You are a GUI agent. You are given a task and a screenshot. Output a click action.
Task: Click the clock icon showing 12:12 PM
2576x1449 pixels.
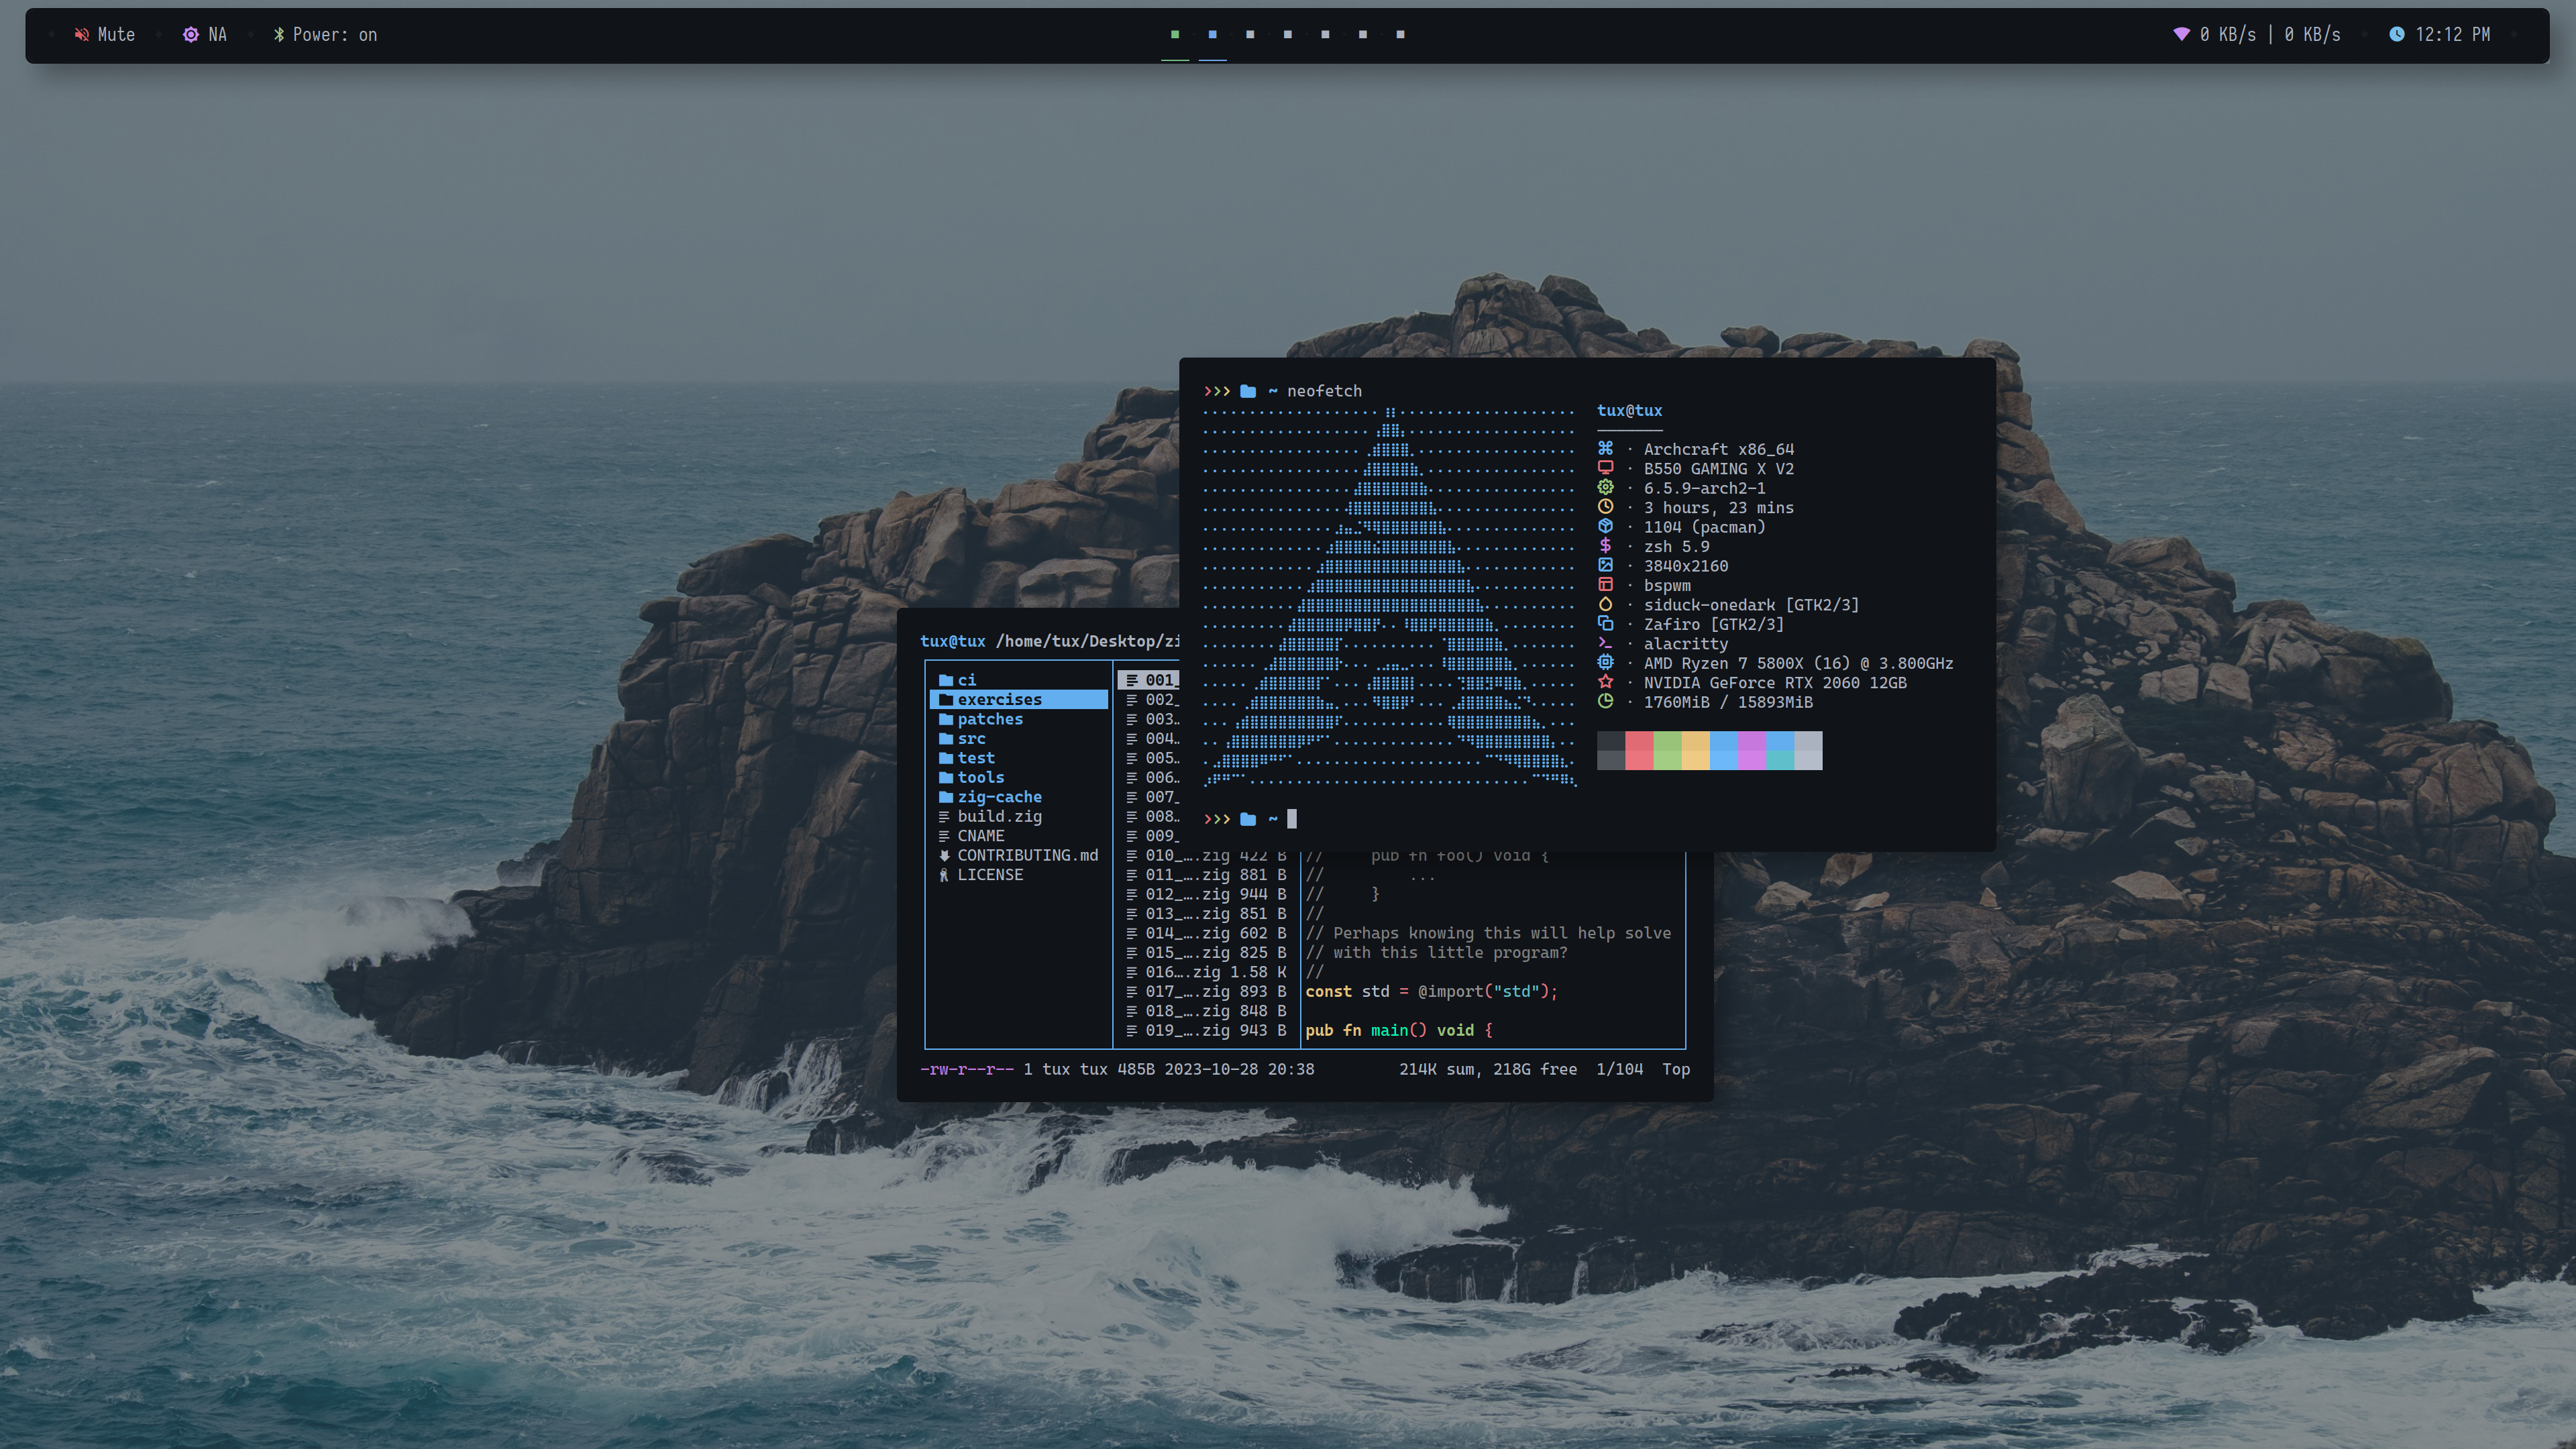(x=2396, y=35)
